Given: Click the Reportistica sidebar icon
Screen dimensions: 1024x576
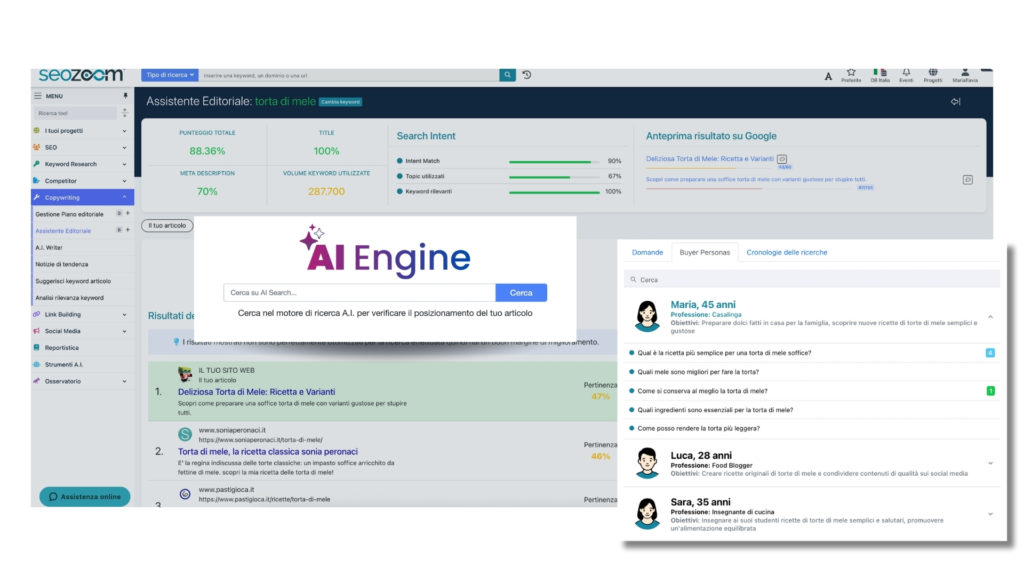Looking at the screenshot, I should click(37, 347).
